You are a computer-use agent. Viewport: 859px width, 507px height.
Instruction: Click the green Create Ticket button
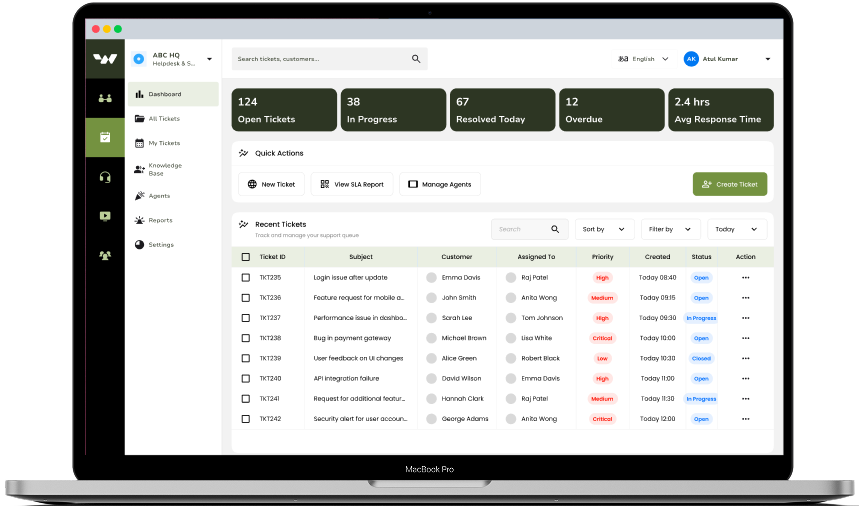(x=730, y=184)
